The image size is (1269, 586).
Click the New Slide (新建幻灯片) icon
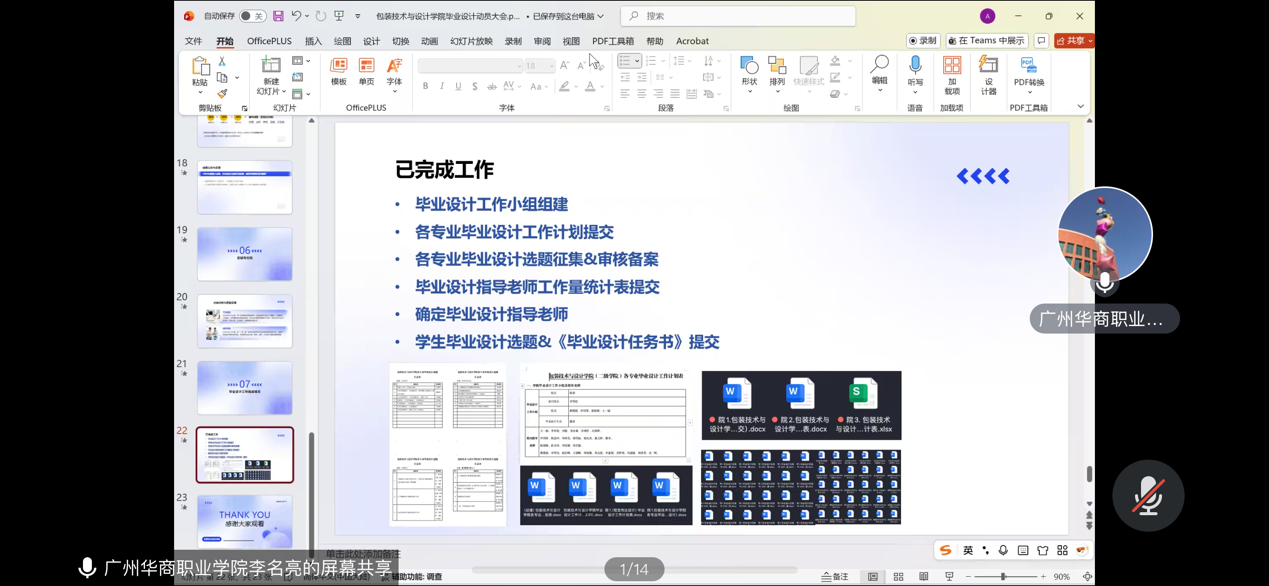[271, 67]
